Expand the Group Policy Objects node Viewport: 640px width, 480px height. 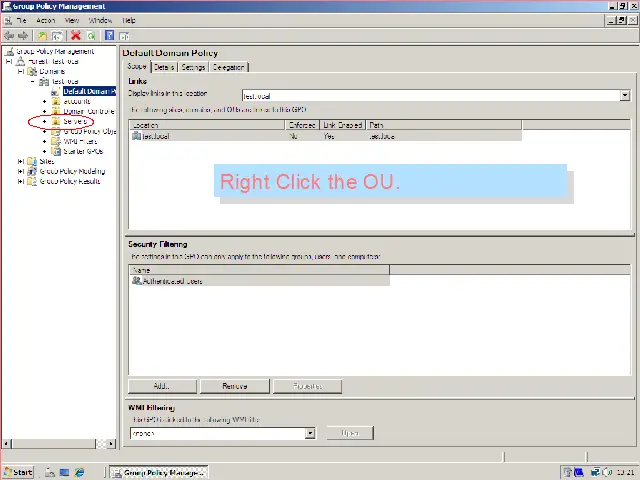[x=44, y=131]
